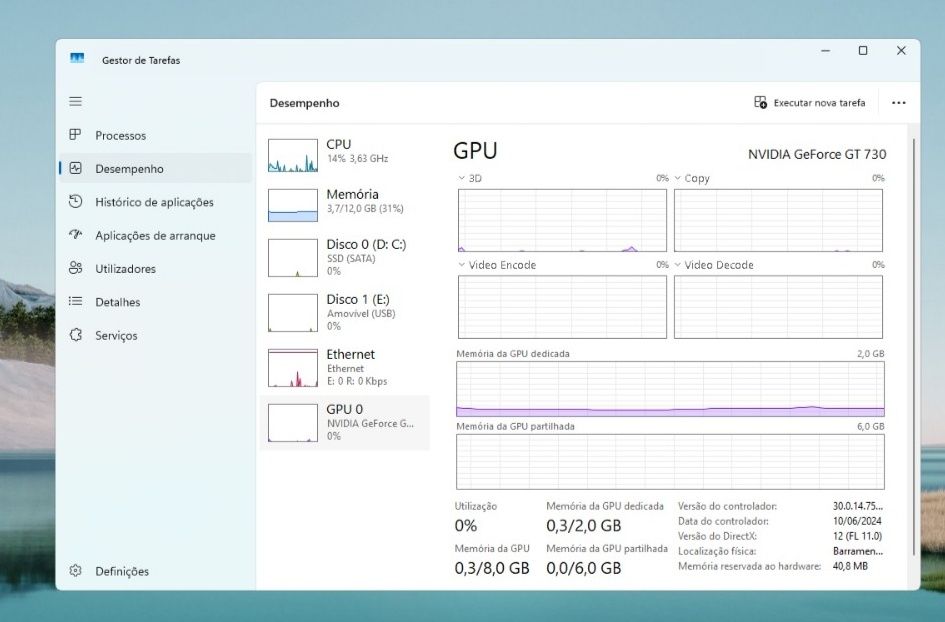Click the Memória da GPU dedicada graph
The image size is (945, 622).
670,389
